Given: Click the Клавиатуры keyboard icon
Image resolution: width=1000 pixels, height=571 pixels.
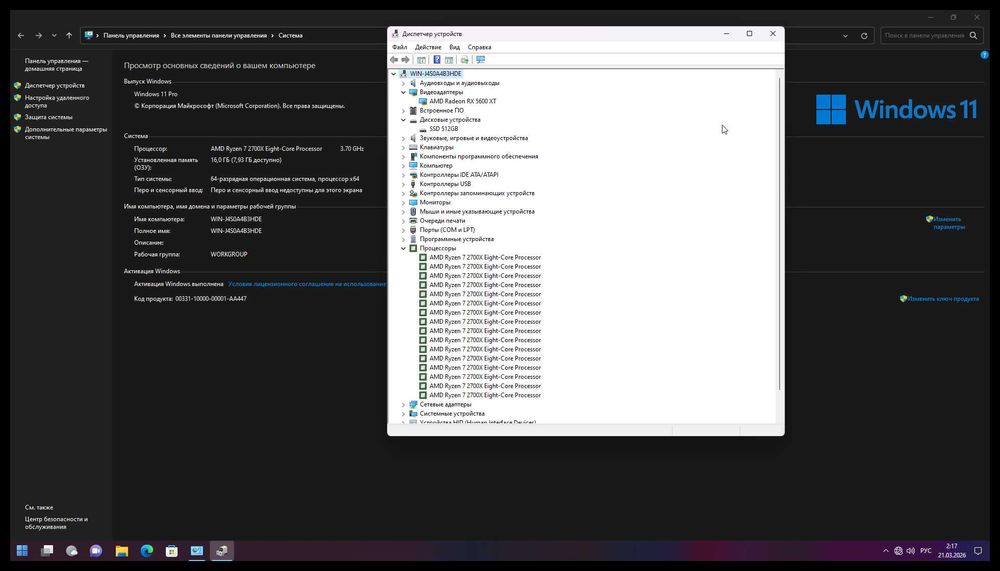Looking at the screenshot, I should (x=413, y=147).
